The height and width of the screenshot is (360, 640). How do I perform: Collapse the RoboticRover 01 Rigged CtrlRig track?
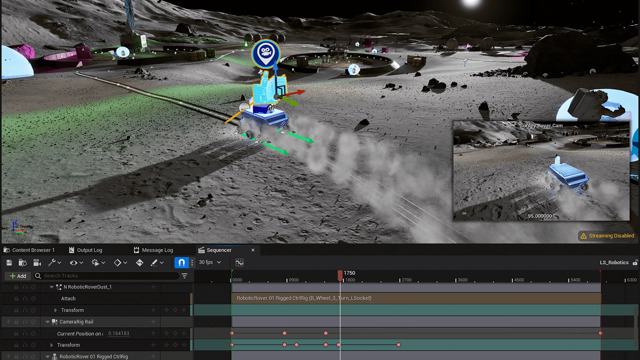click(x=47, y=356)
